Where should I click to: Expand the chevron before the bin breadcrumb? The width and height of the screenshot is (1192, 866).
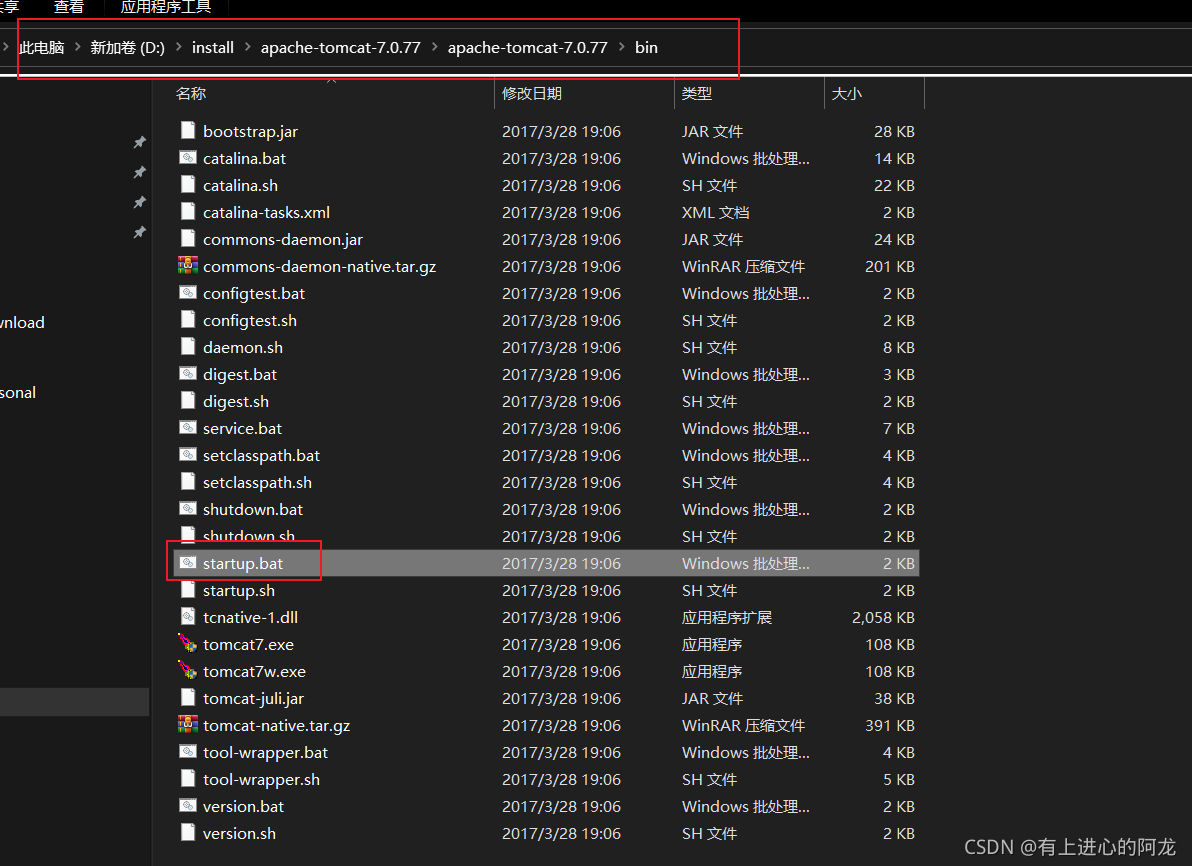(621, 47)
